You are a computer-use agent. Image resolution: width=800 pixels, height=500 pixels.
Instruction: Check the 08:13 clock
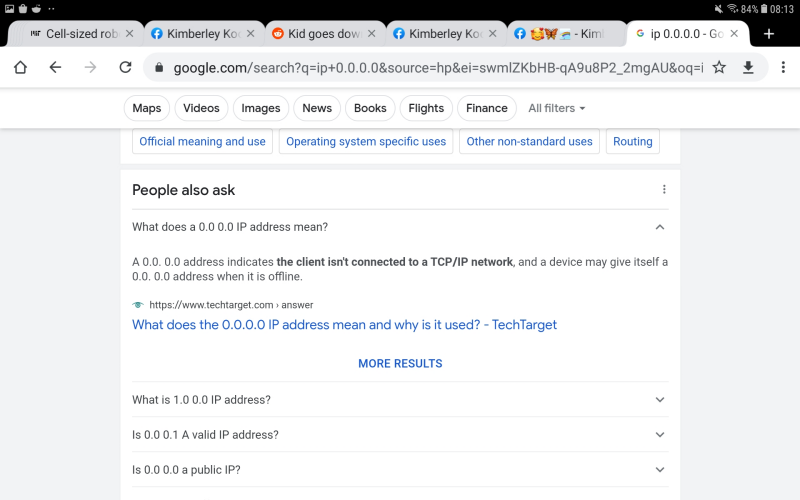pos(782,9)
